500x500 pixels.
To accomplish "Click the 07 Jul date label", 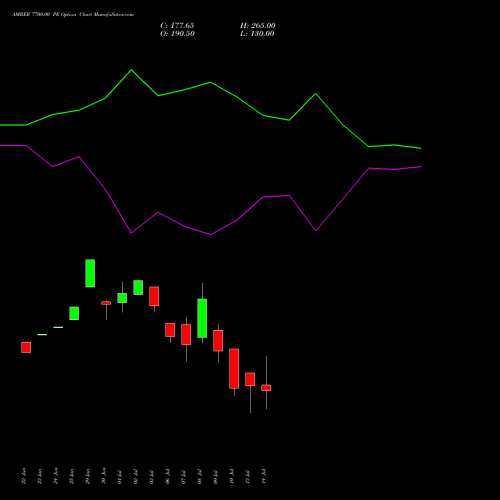I will pyautogui.click(x=184, y=477).
